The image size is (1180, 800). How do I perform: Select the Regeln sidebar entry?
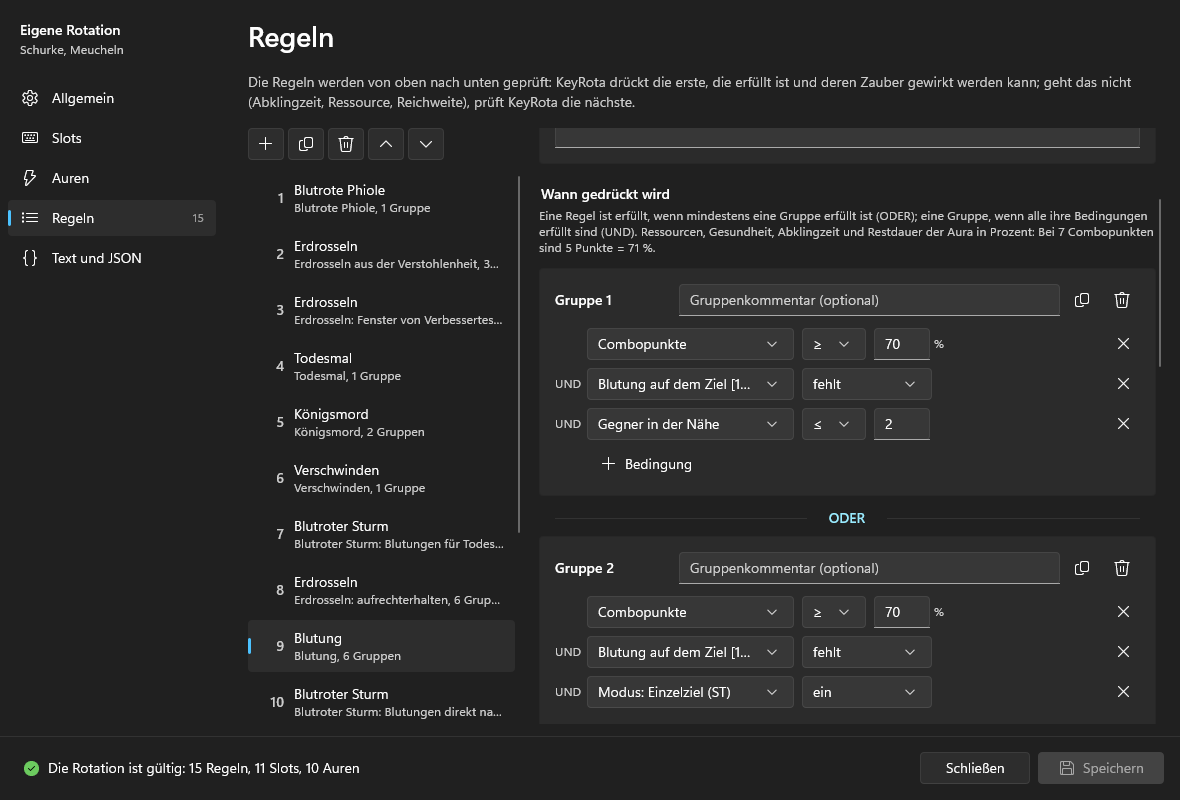coord(112,218)
